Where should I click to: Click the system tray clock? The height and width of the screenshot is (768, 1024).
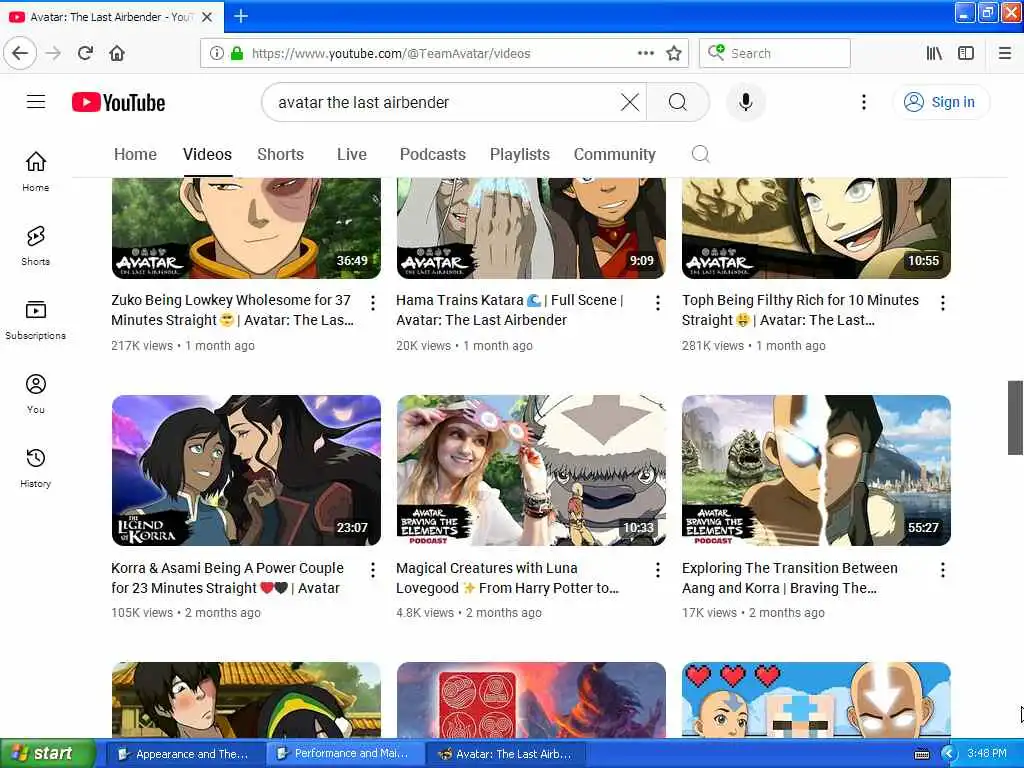click(x=987, y=753)
